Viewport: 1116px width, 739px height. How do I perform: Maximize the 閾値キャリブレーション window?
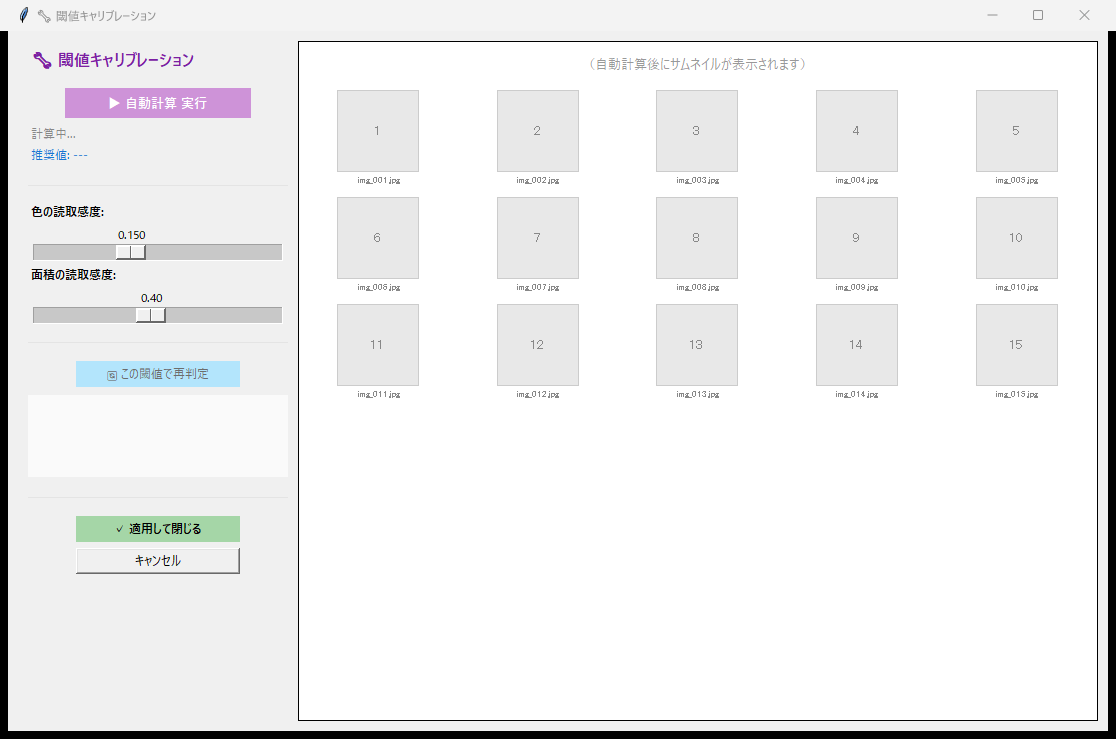(1037, 15)
